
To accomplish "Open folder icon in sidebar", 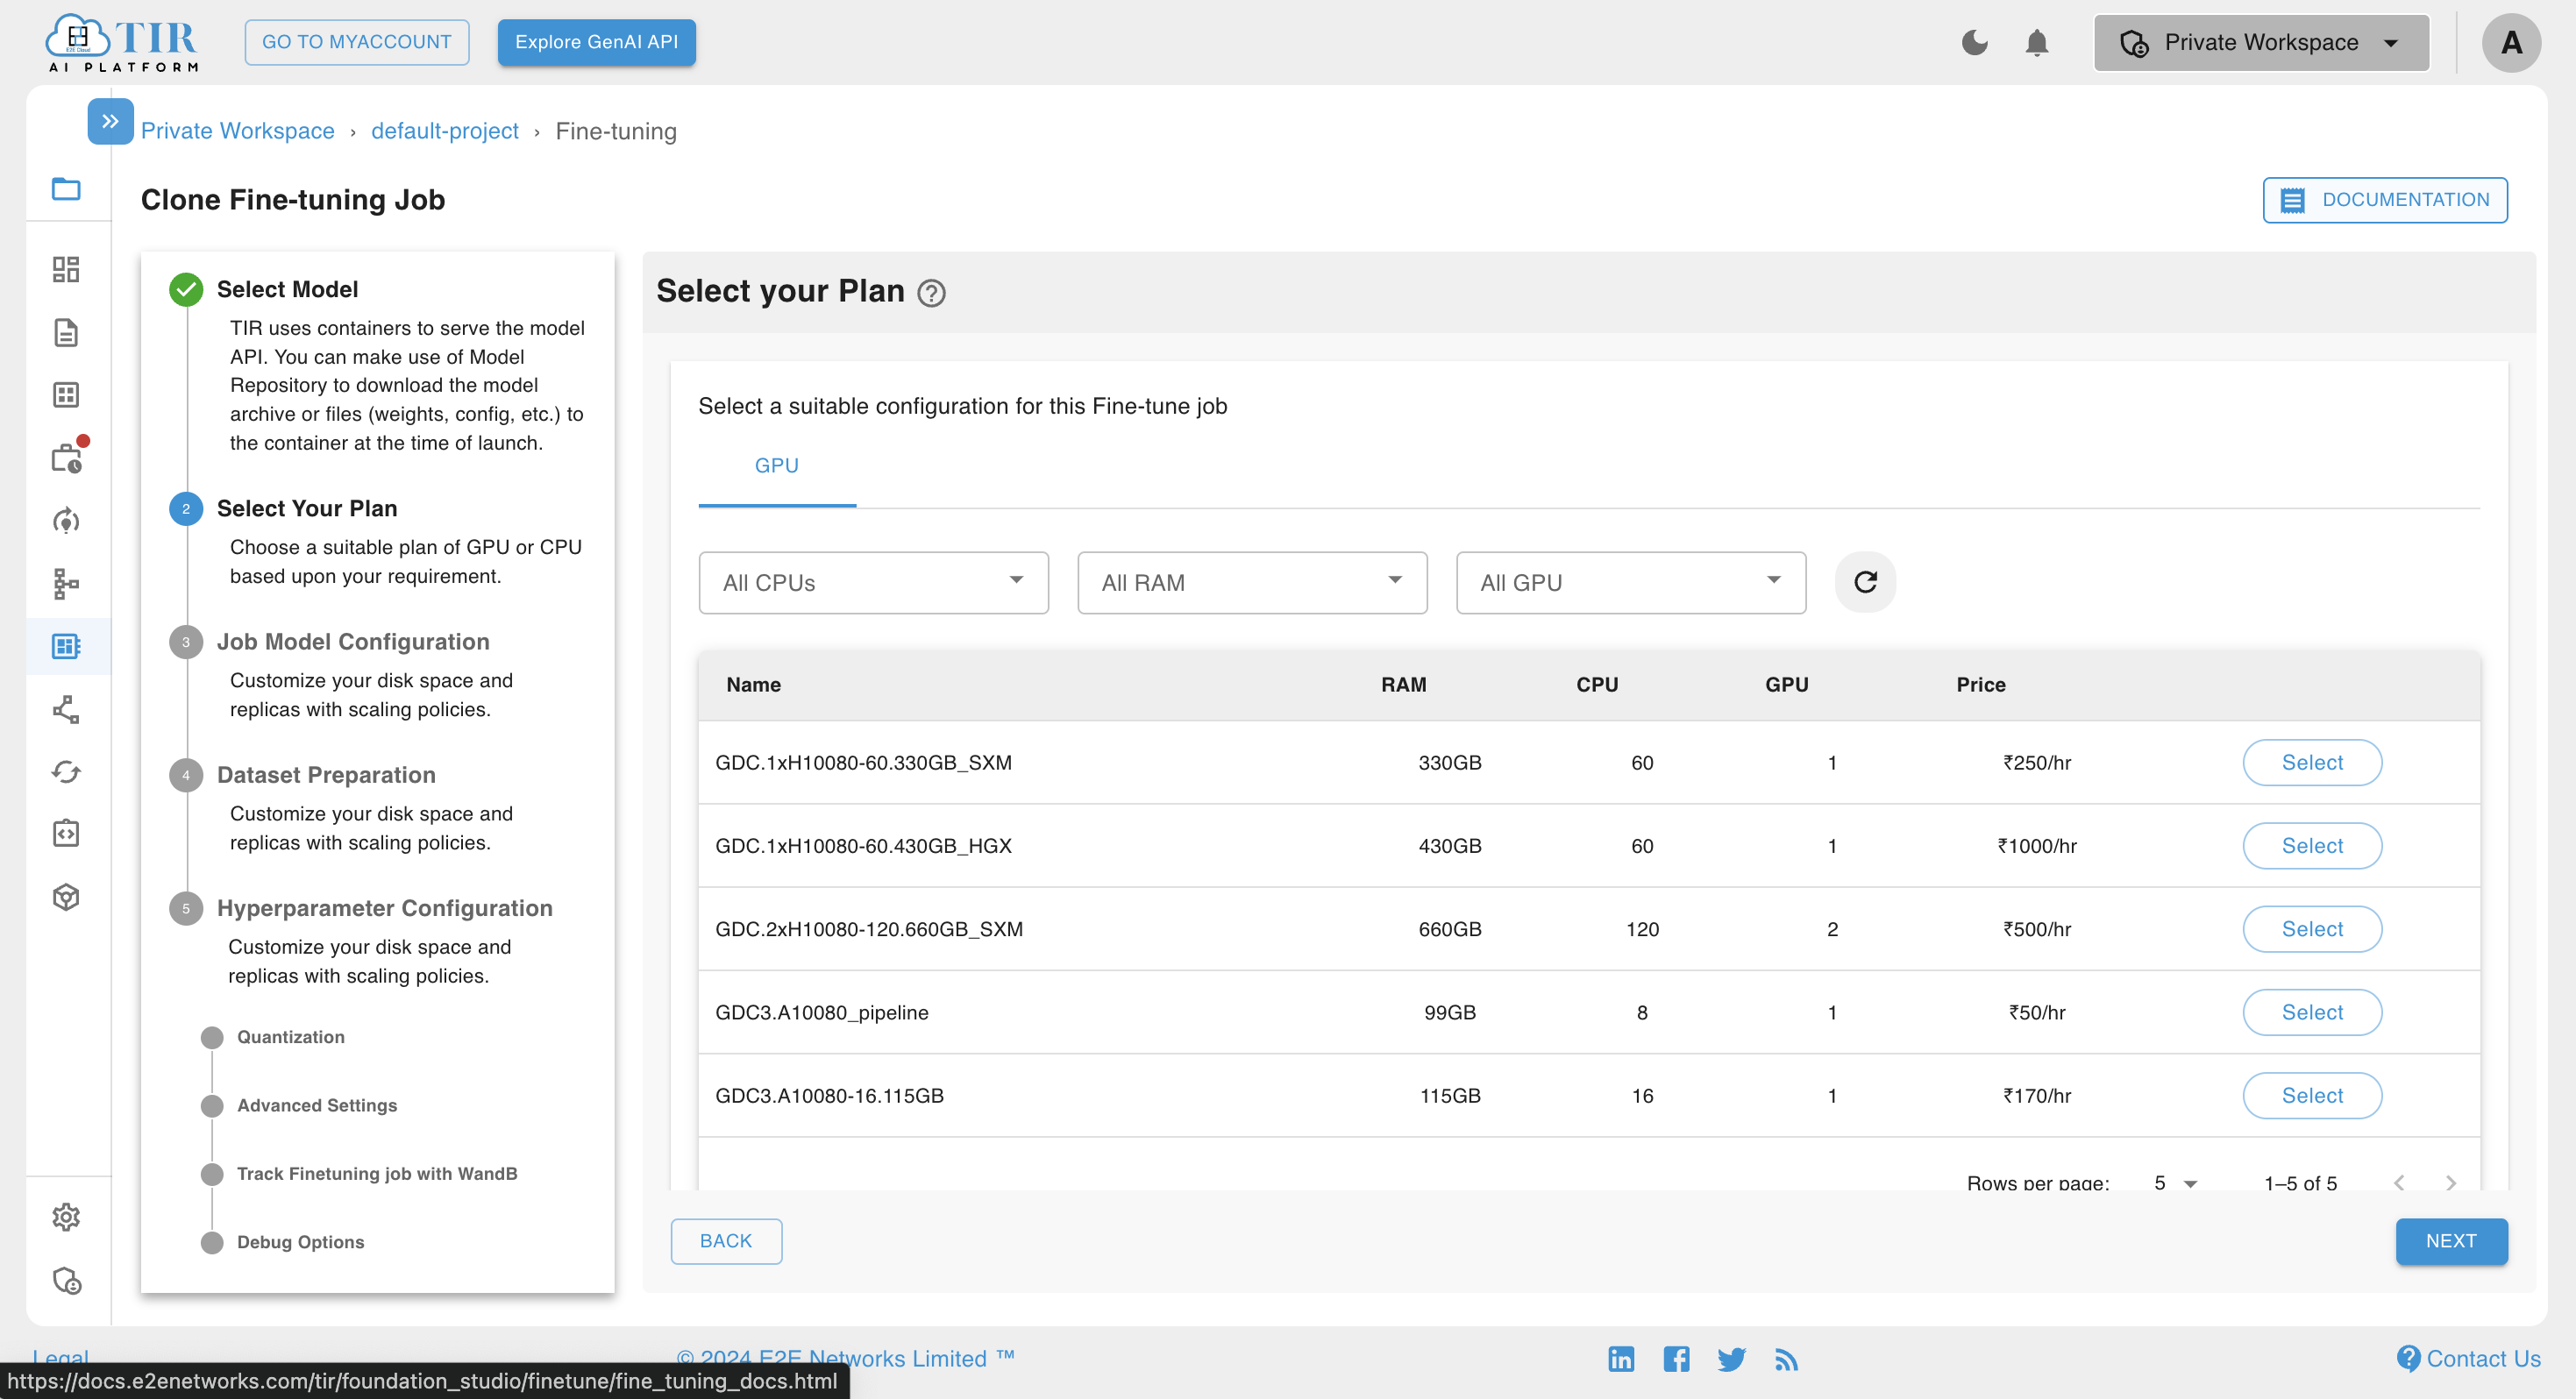I will pos(66,188).
